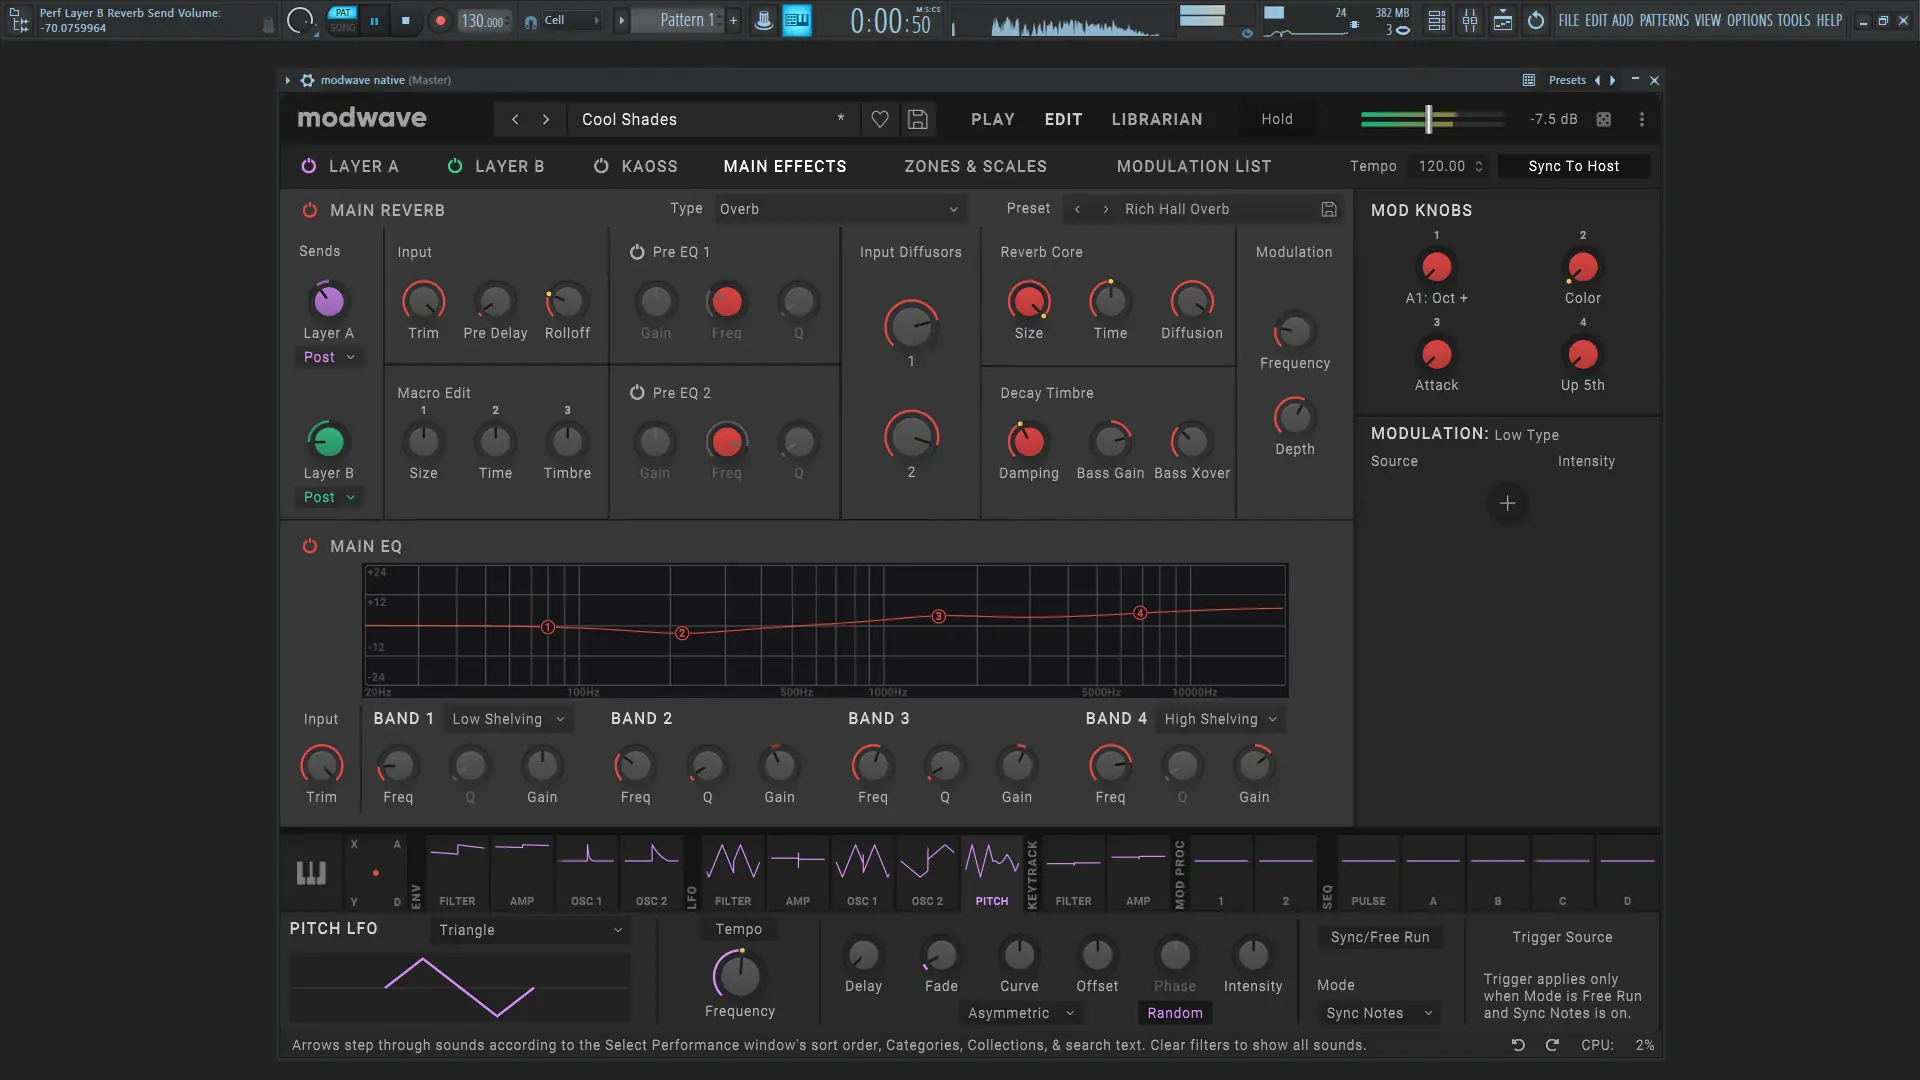The width and height of the screenshot is (1920, 1080).
Task: Switch to the Modulation List tab
Action: click(x=1193, y=166)
